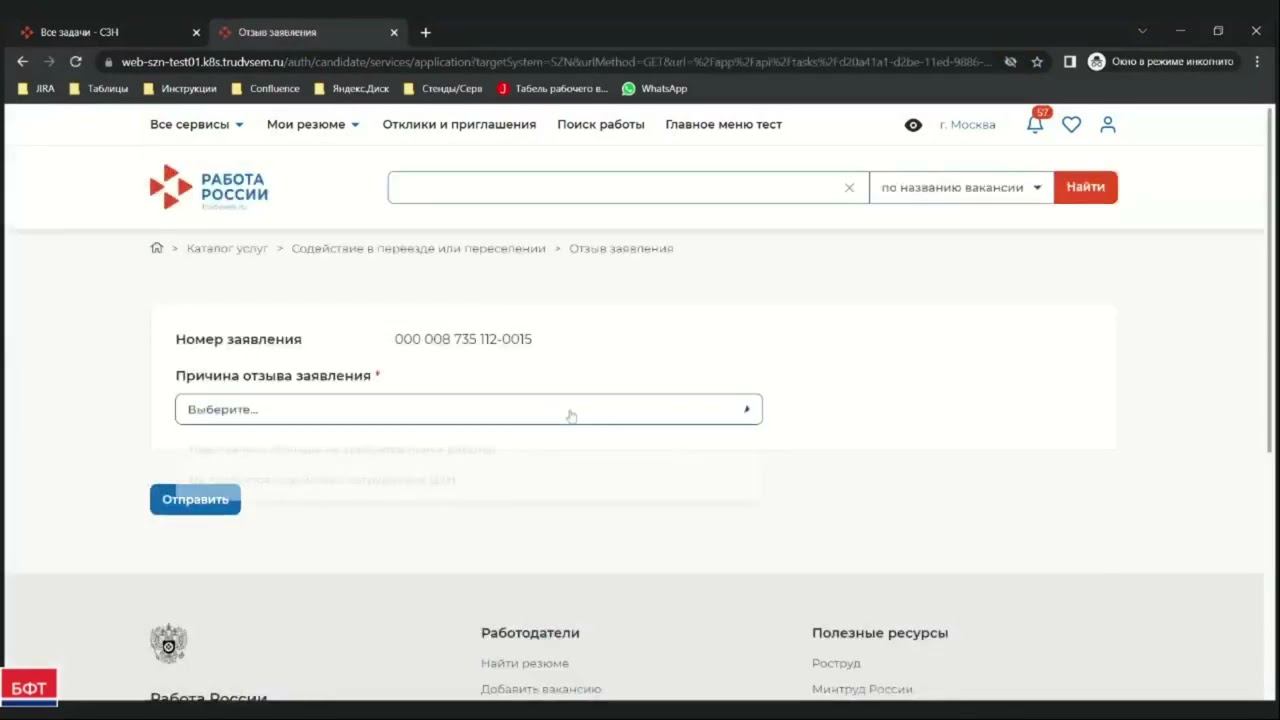Close the 'Отзыв заявления' tab
This screenshot has width=1280, height=720.
394,32
